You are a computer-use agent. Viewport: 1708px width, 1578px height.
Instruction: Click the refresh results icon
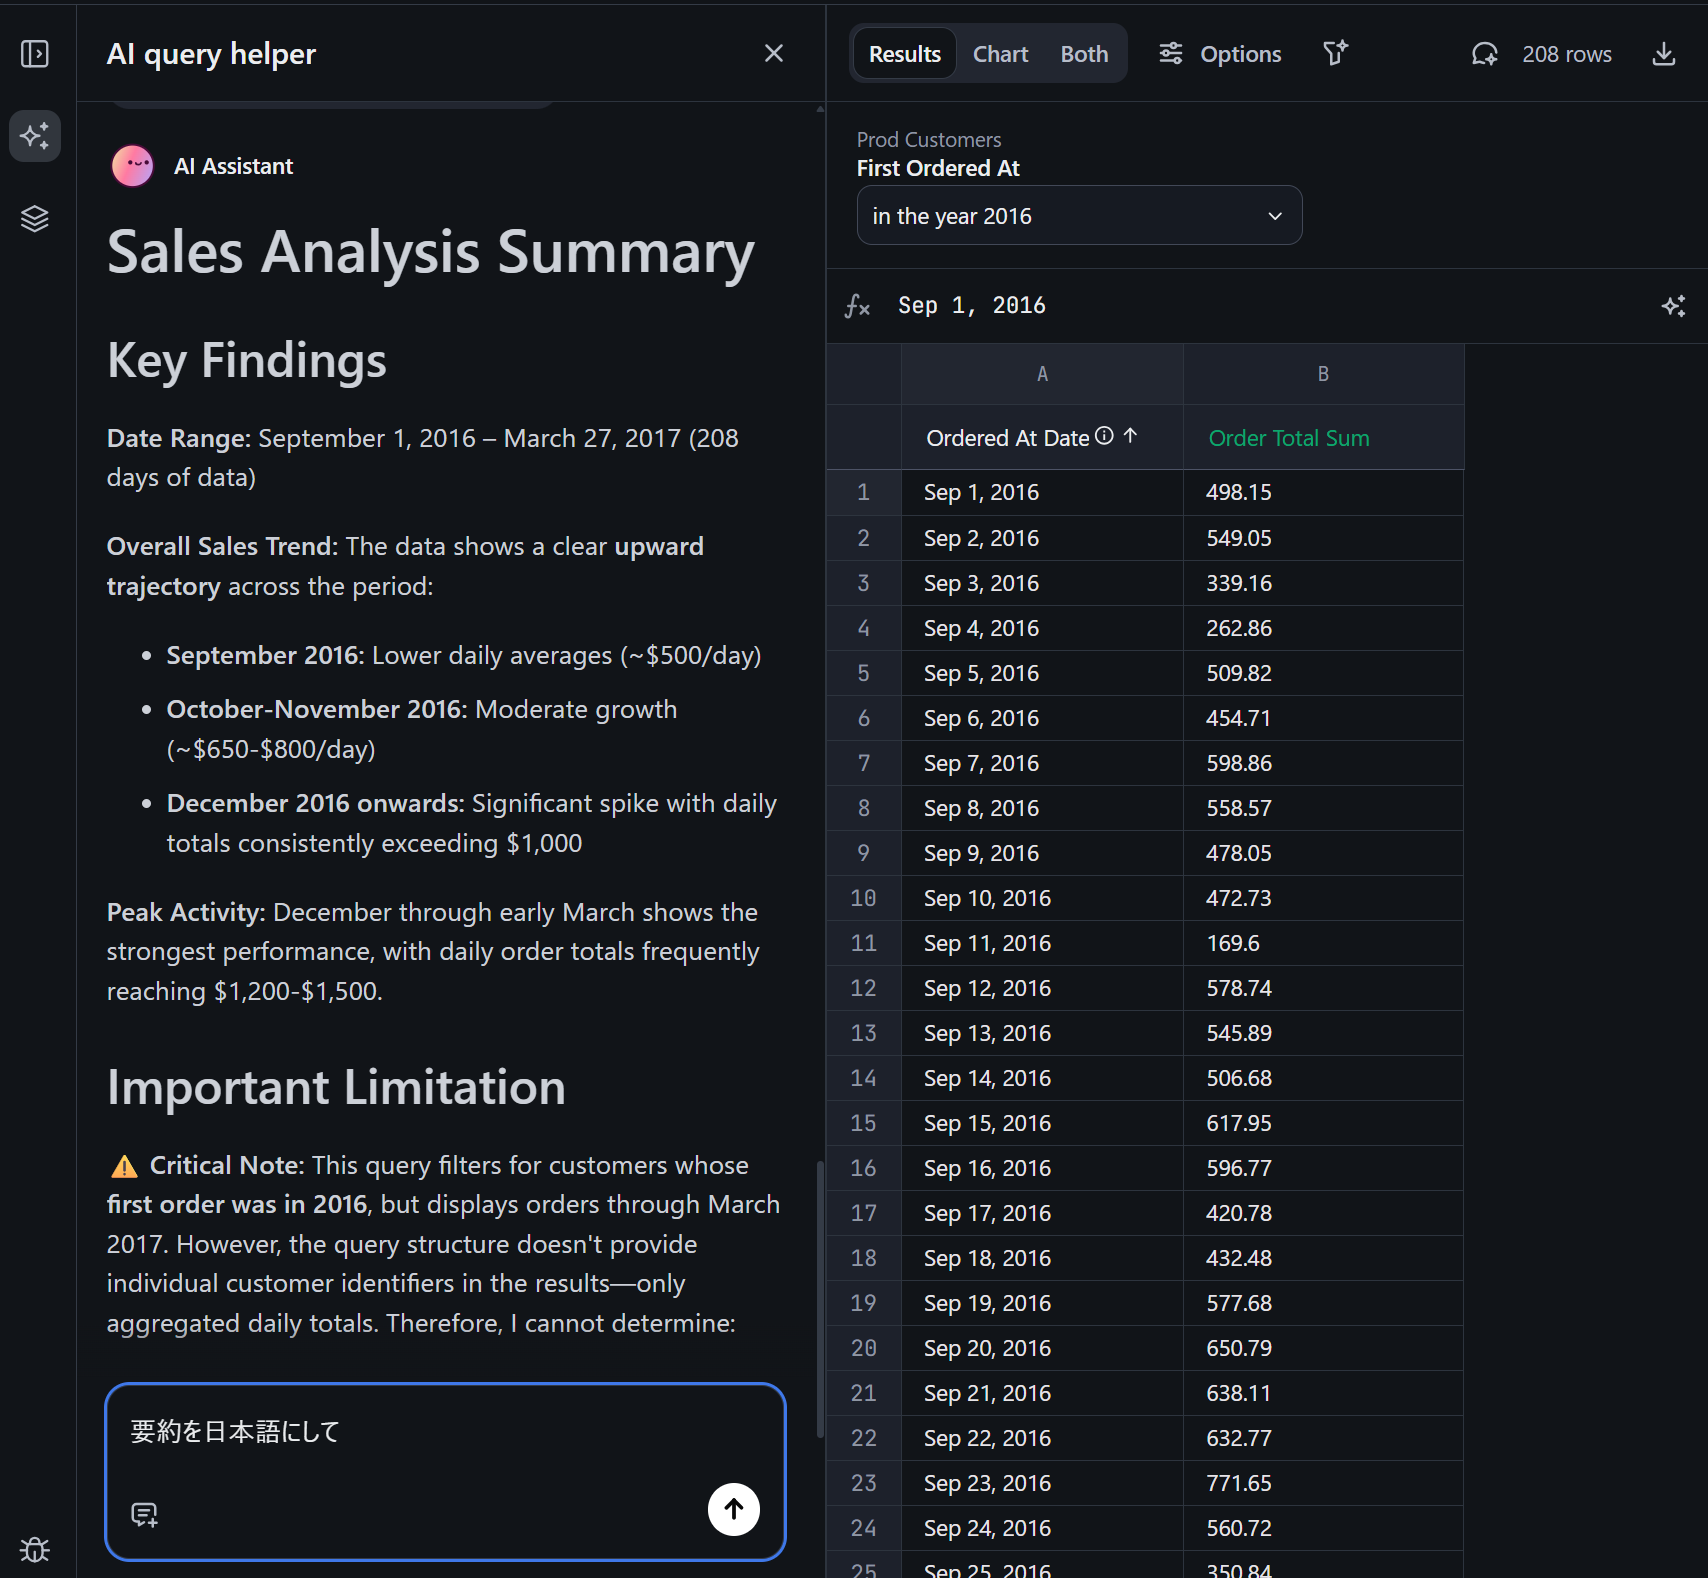point(1484,54)
